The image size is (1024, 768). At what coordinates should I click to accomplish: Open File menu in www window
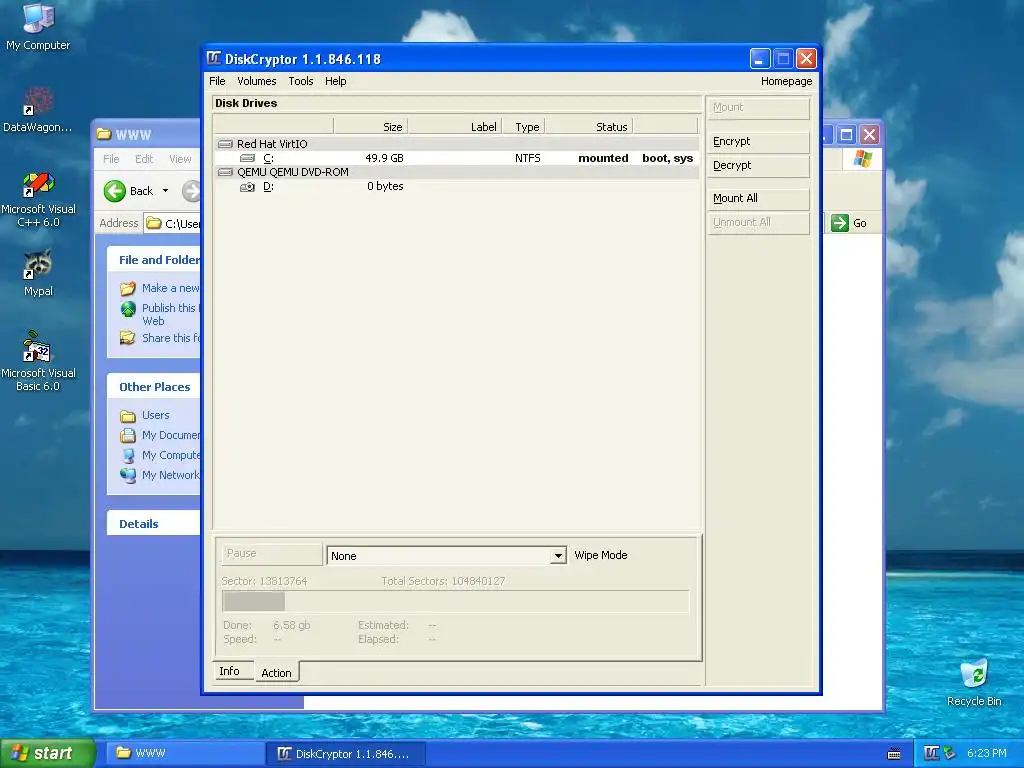click(x=111, y=159)
